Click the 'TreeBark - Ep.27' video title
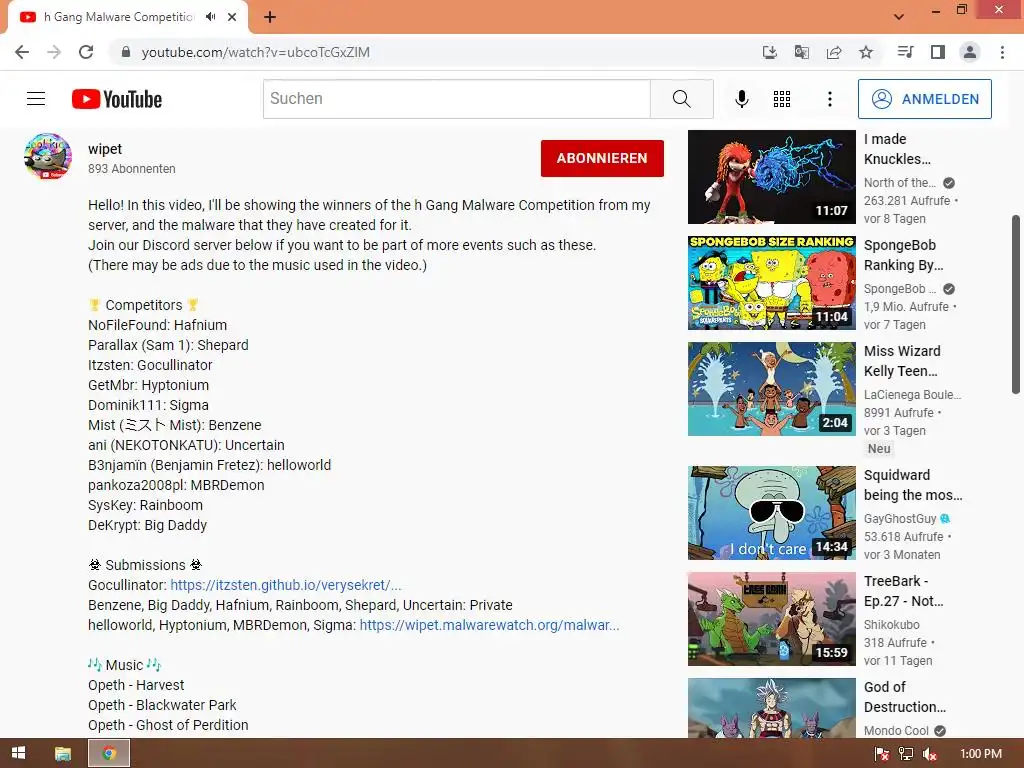 [903, 590]
